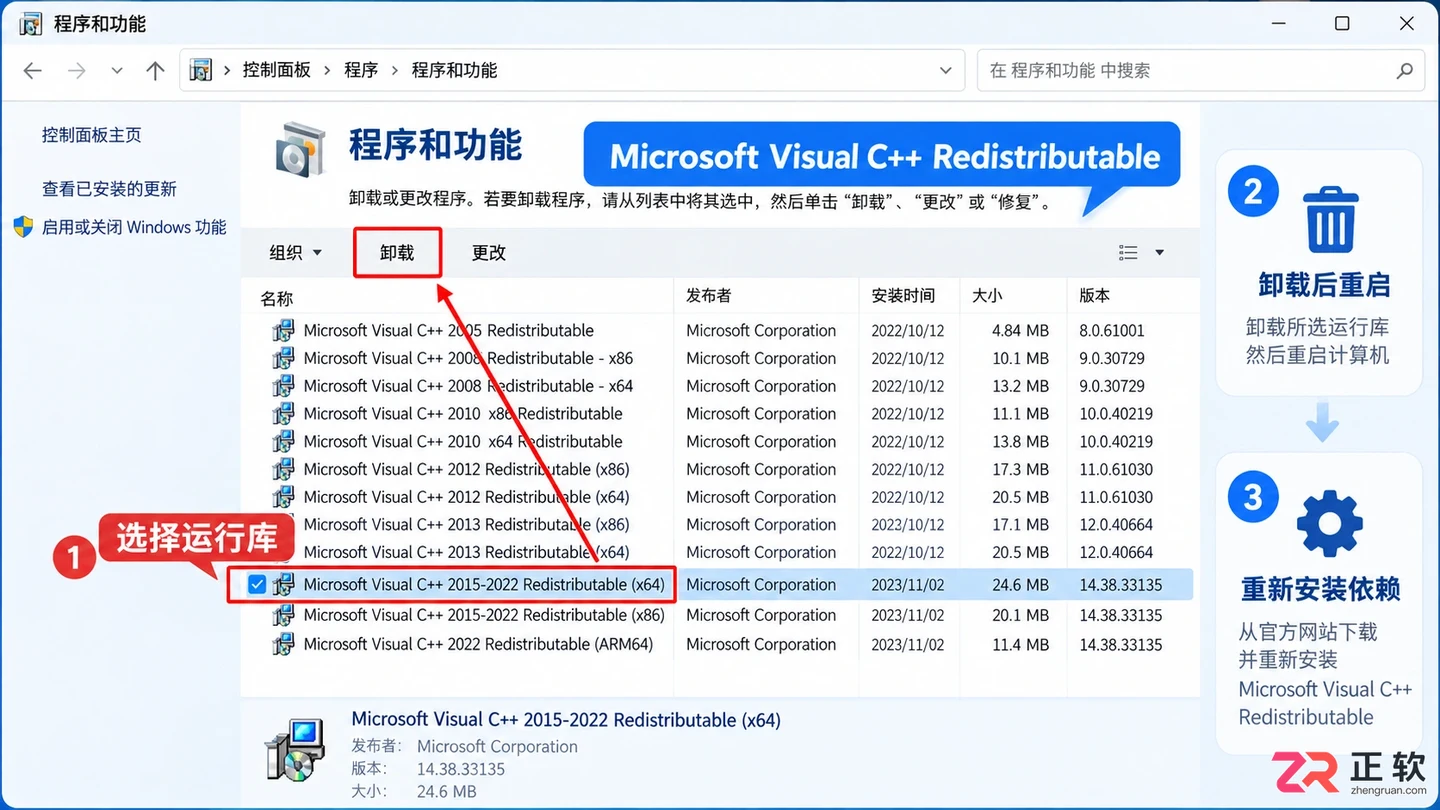
Task: Select Microsoft Visual C++ 2010 x64 Redistributable
Action: (463, 441)
